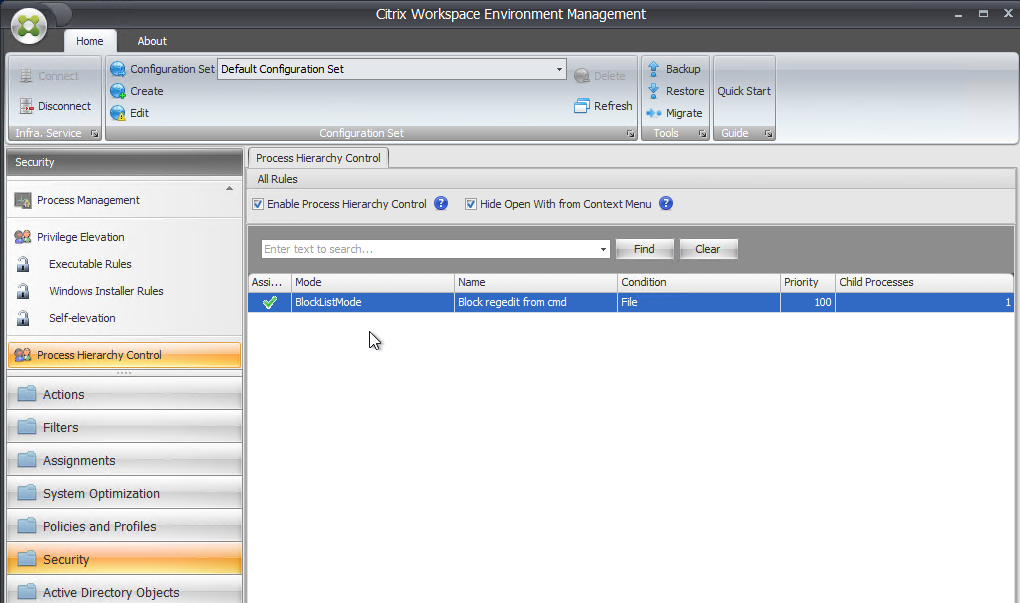
Task: Open the search history dropdown arrow
Action: point(603,249)
